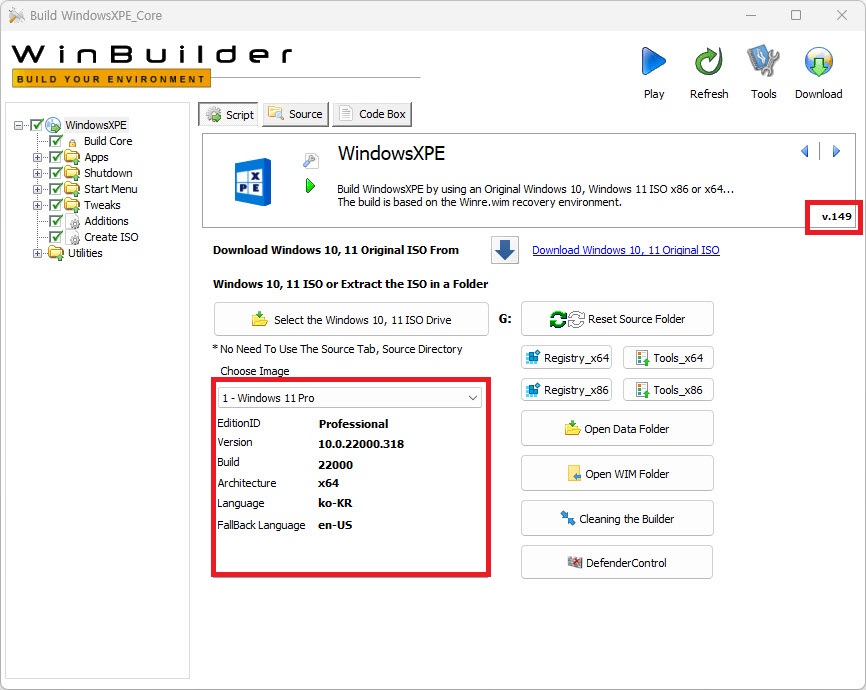Screen dimensions: 866x690
Task: Click the Additions gear script icon
Action: [73, 222]
